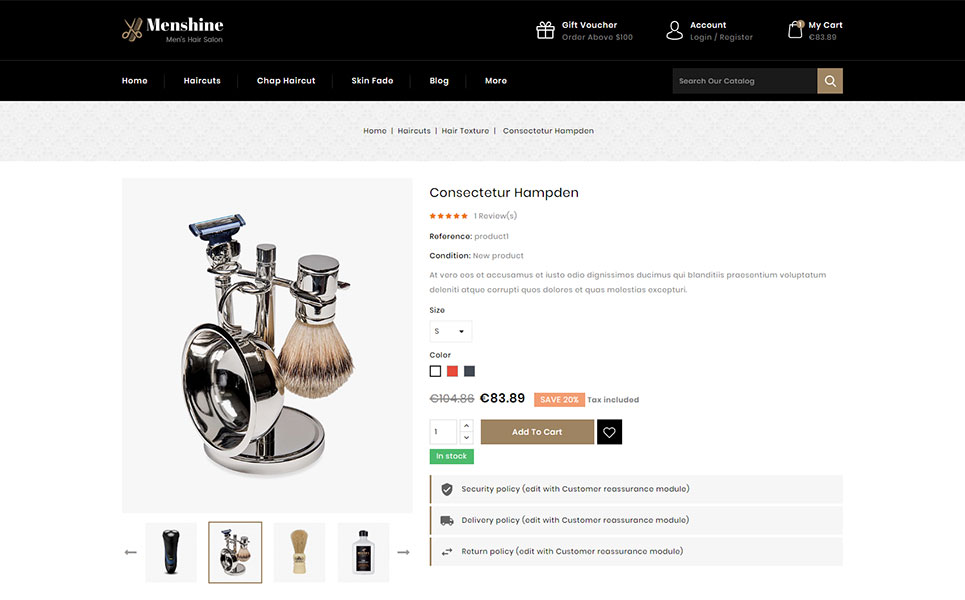Open the More navigation menu
The height and width of the screenshot is (600, 965).
(x=496, y=81)
